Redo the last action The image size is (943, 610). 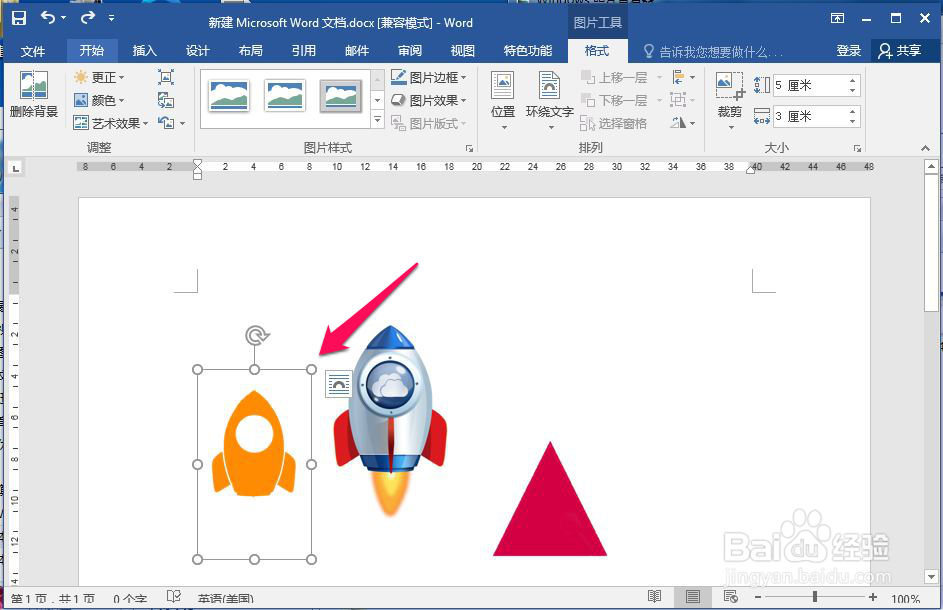pos(88,18)
